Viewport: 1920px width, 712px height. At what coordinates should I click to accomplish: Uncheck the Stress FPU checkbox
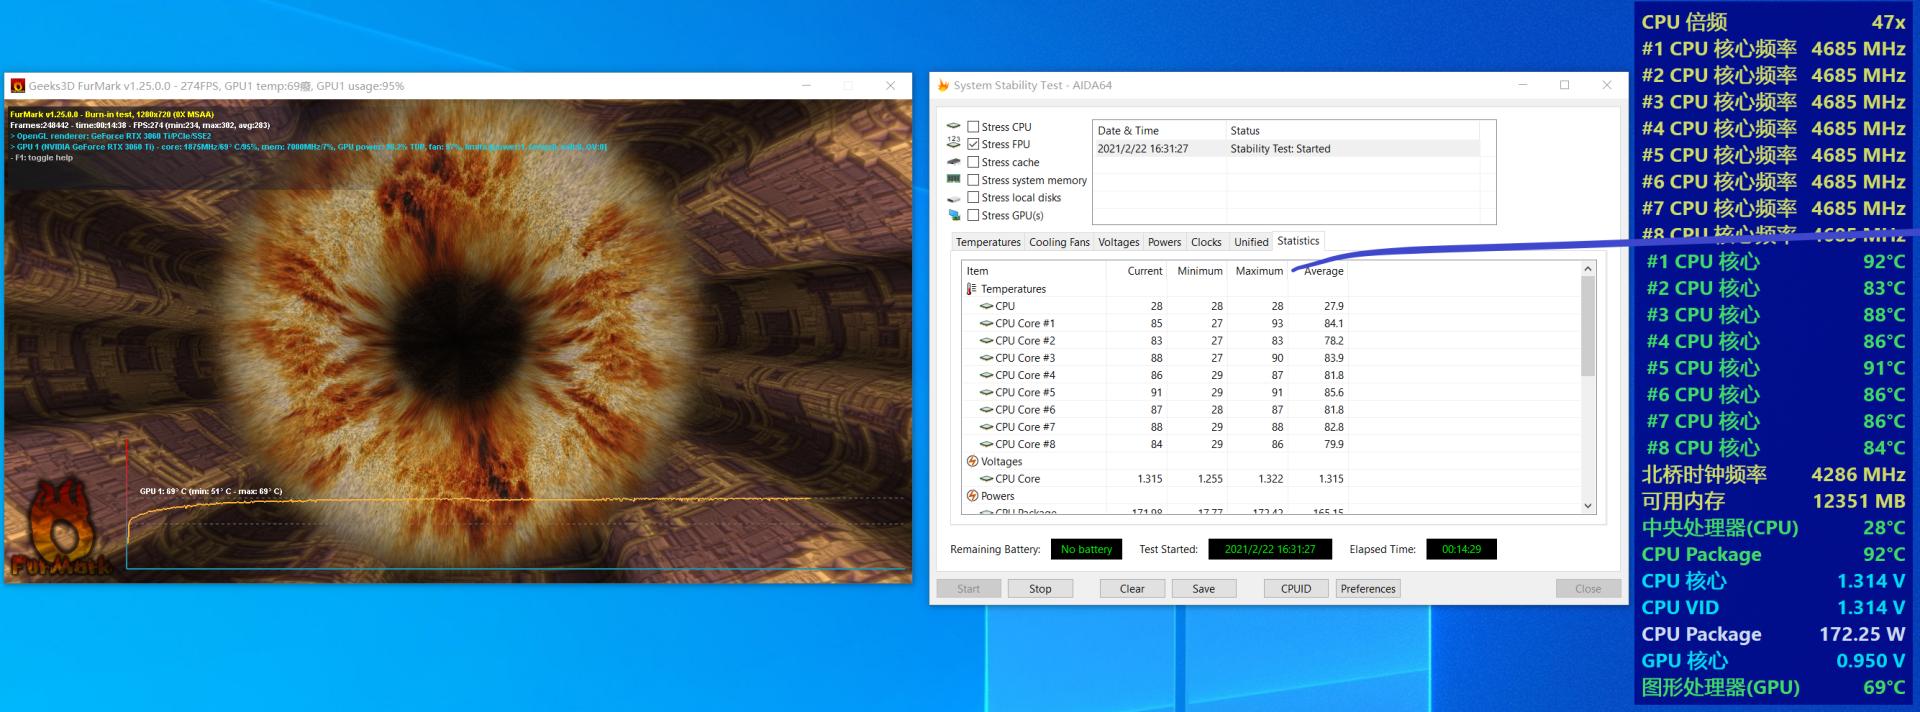[x=973, y=144]
